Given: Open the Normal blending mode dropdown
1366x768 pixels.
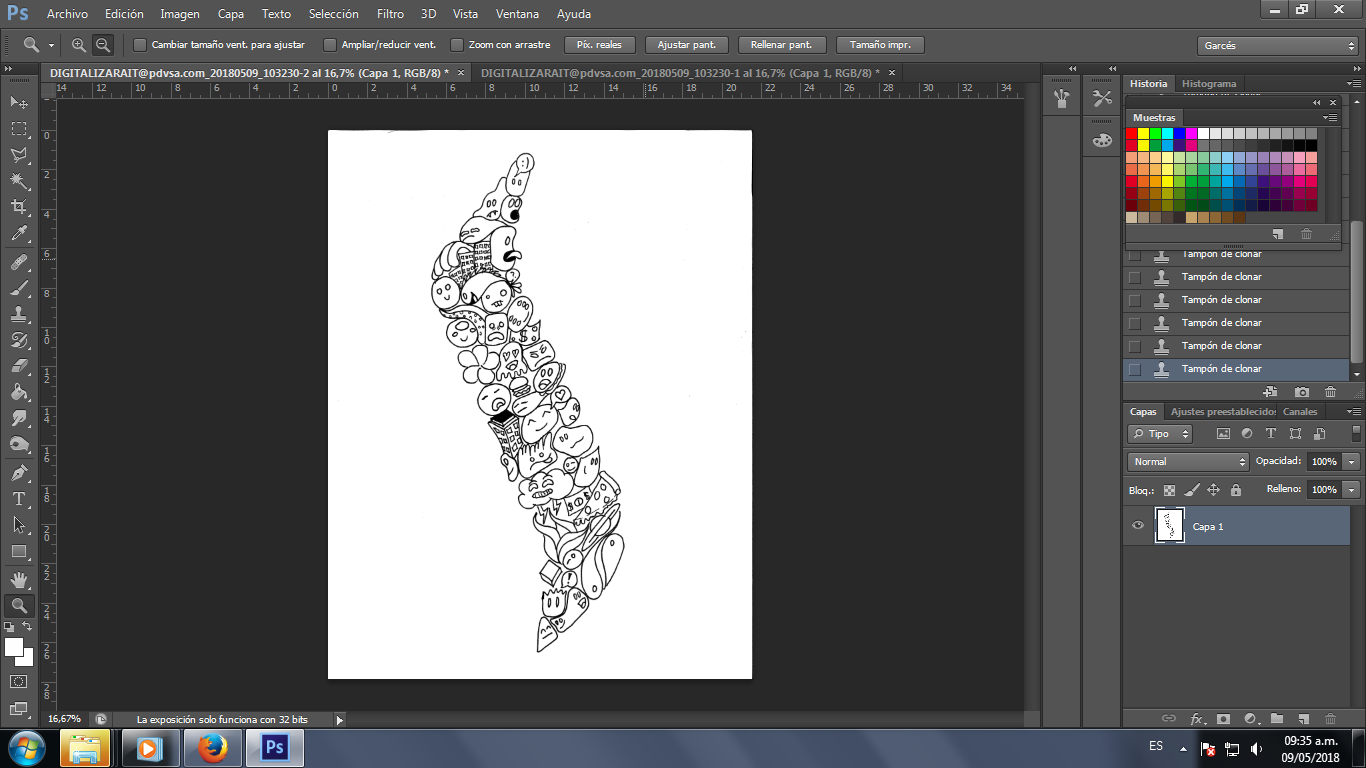Looking at the screenshot, I should tap(1188, 462).
